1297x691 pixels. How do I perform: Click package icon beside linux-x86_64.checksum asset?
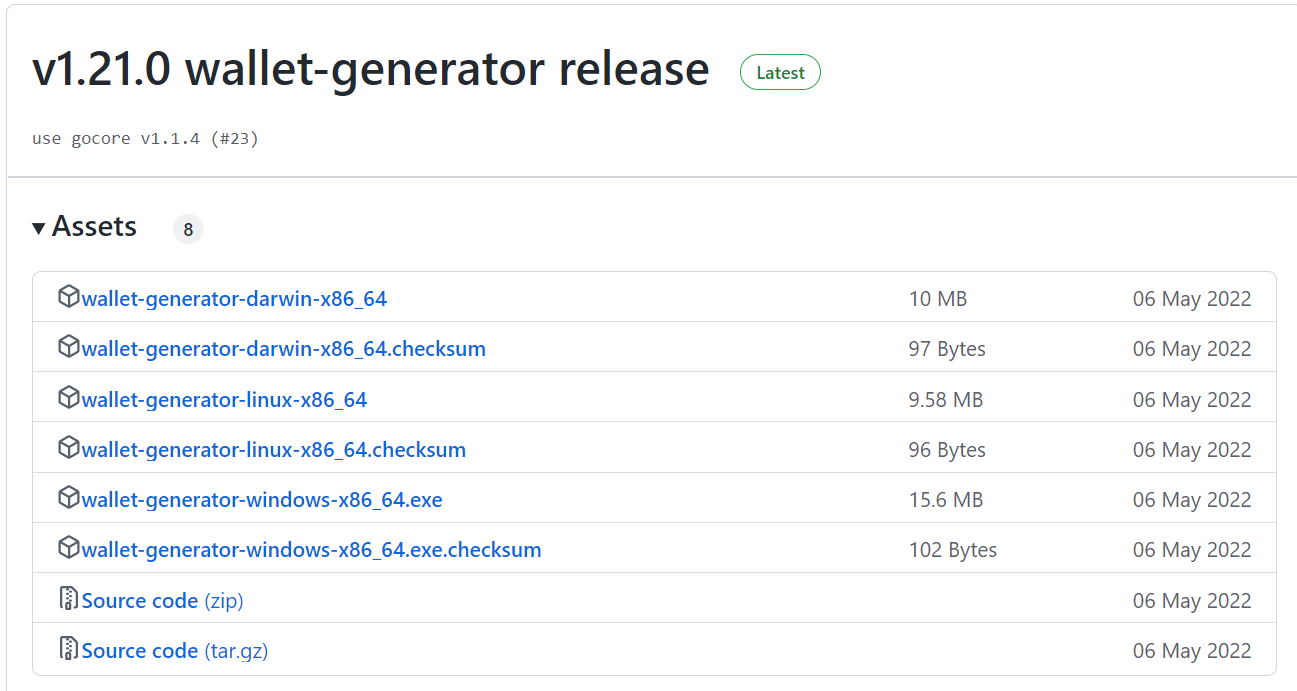68,448
